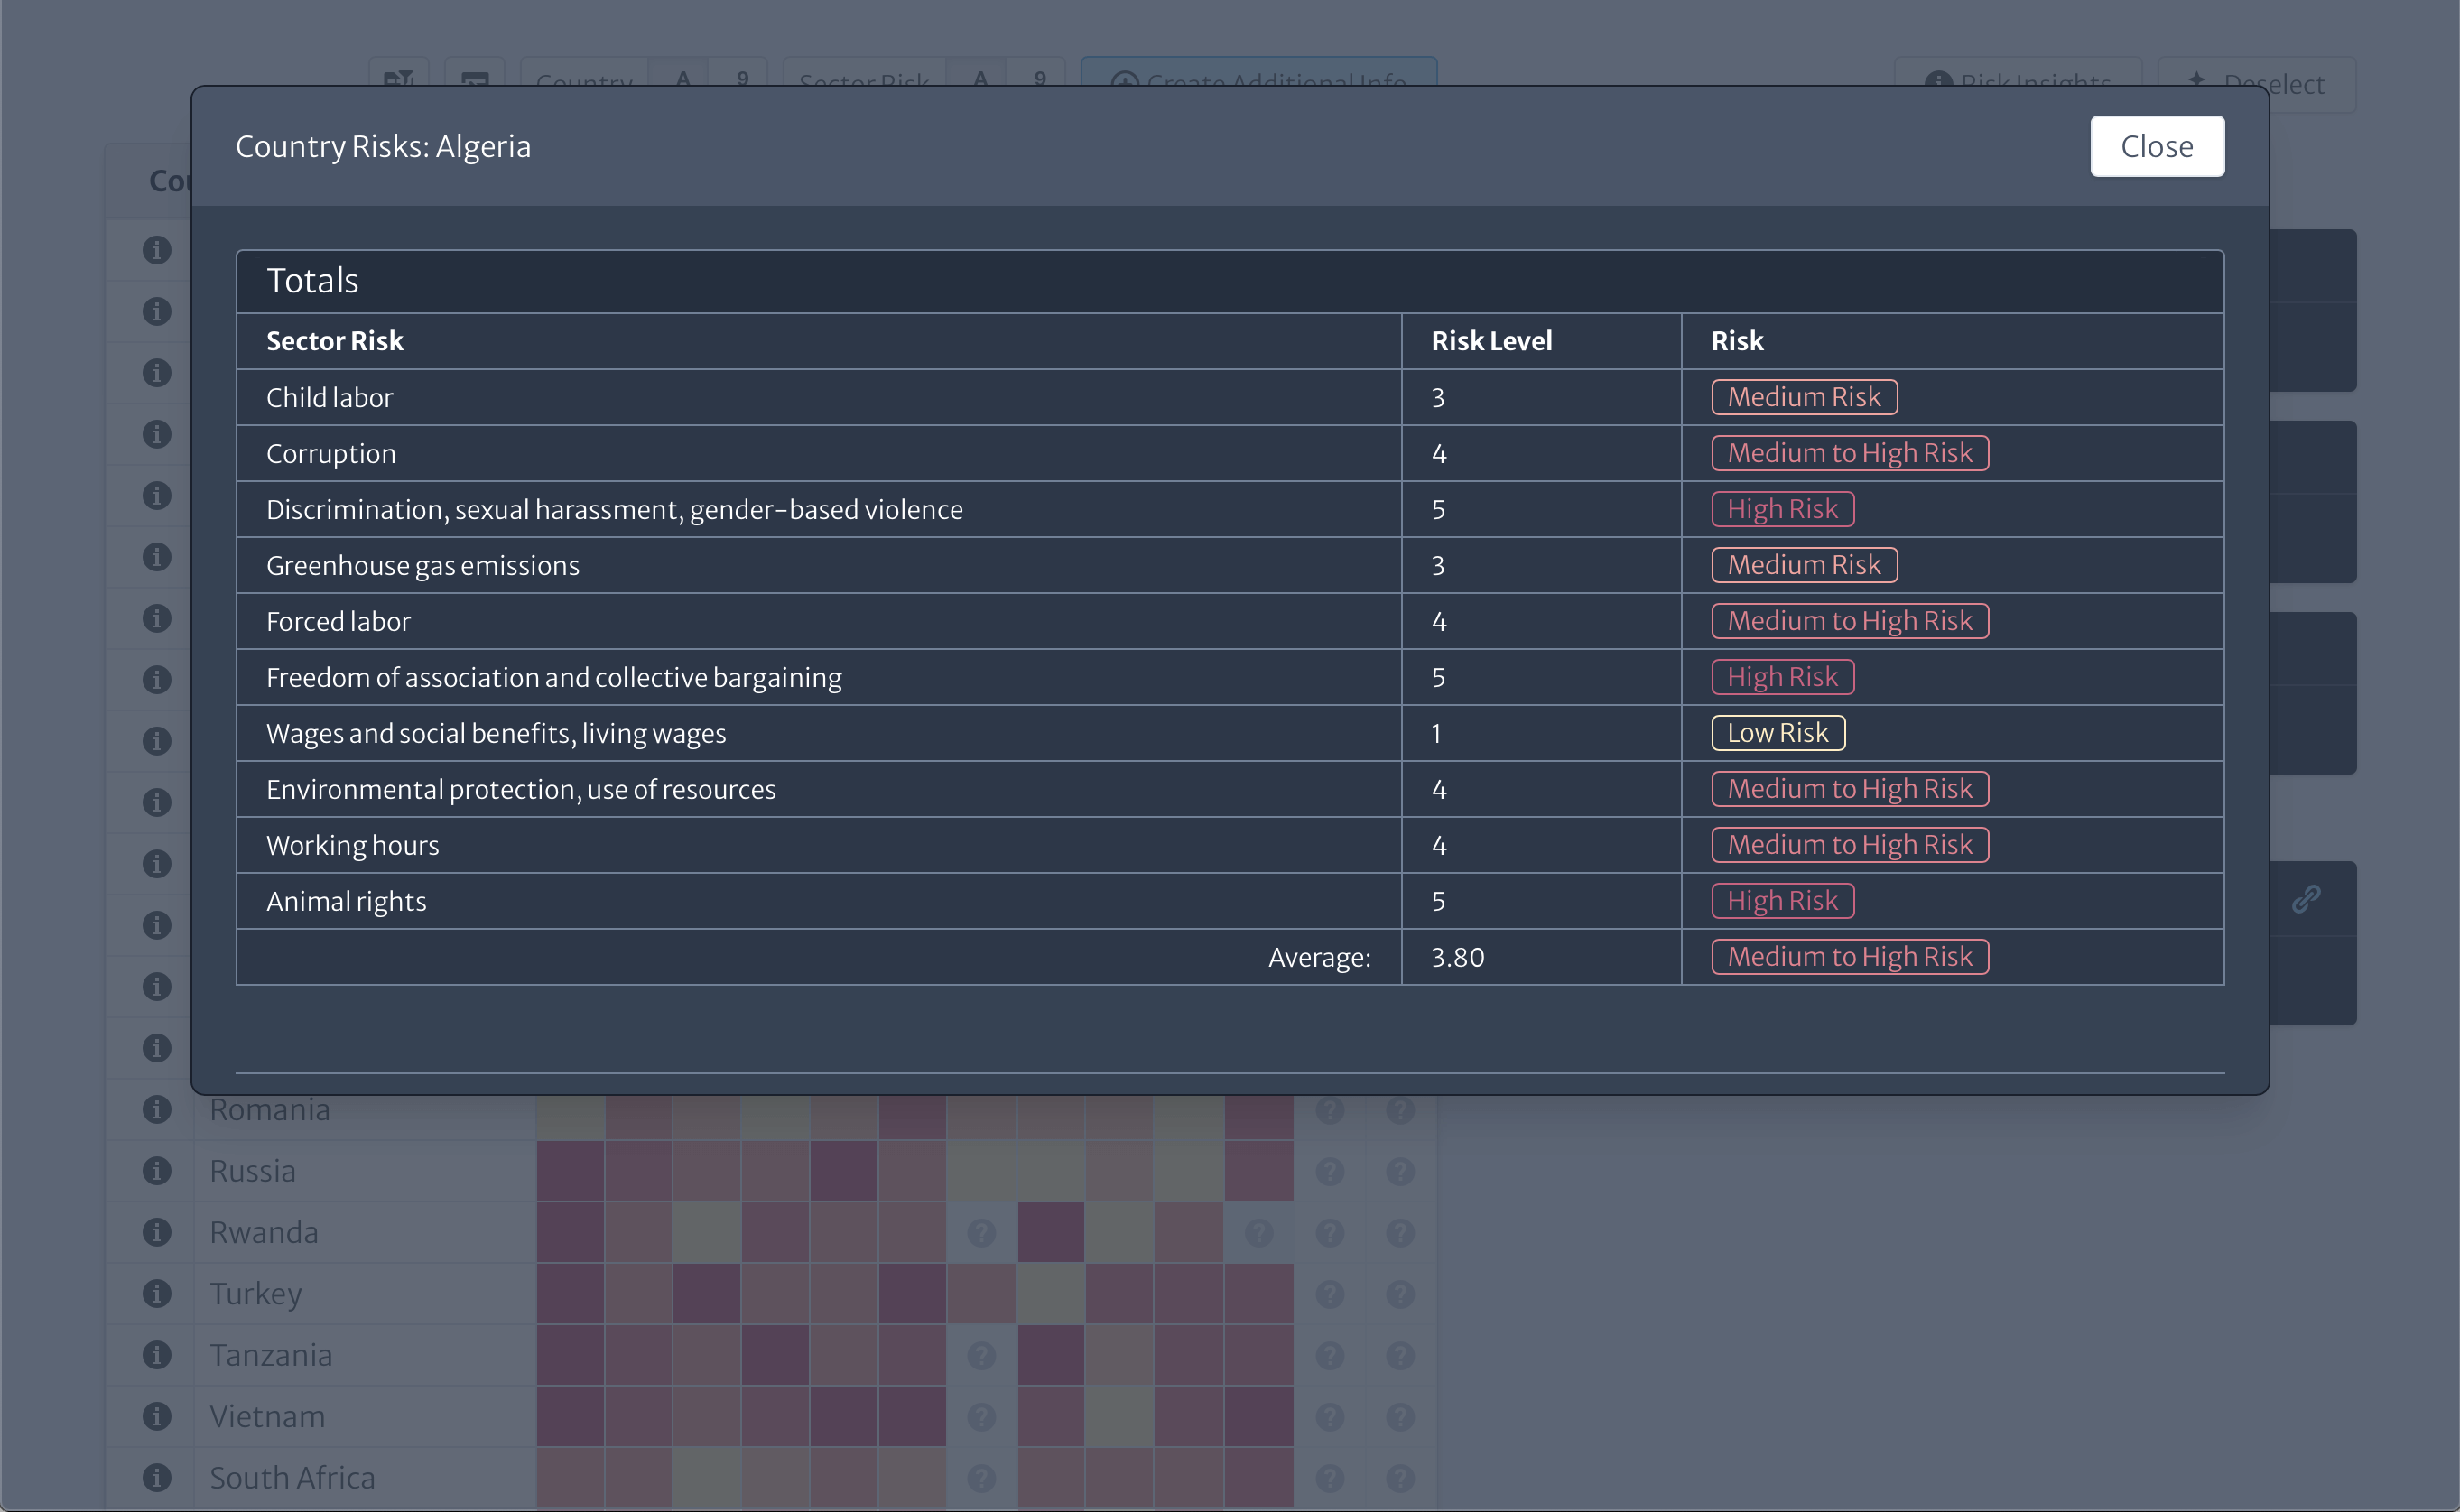Screen dimensions: 2460x1512
Task: Close the Algeria country risks dialog
Action: click(x=2156, y=146)
